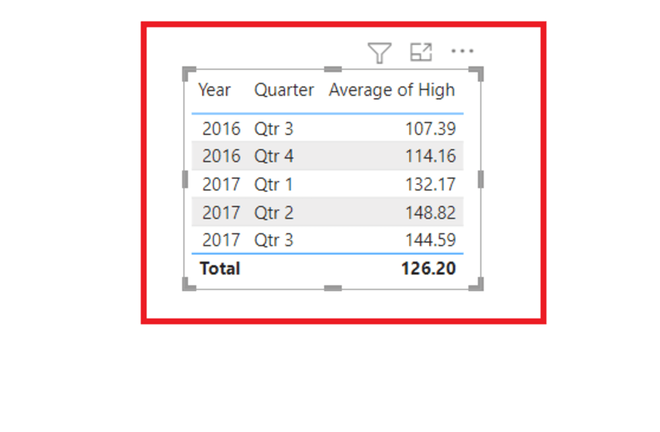Screen dimensions: 660x432
Task: Click the 148.82 value cell
Action: [430, 213]
